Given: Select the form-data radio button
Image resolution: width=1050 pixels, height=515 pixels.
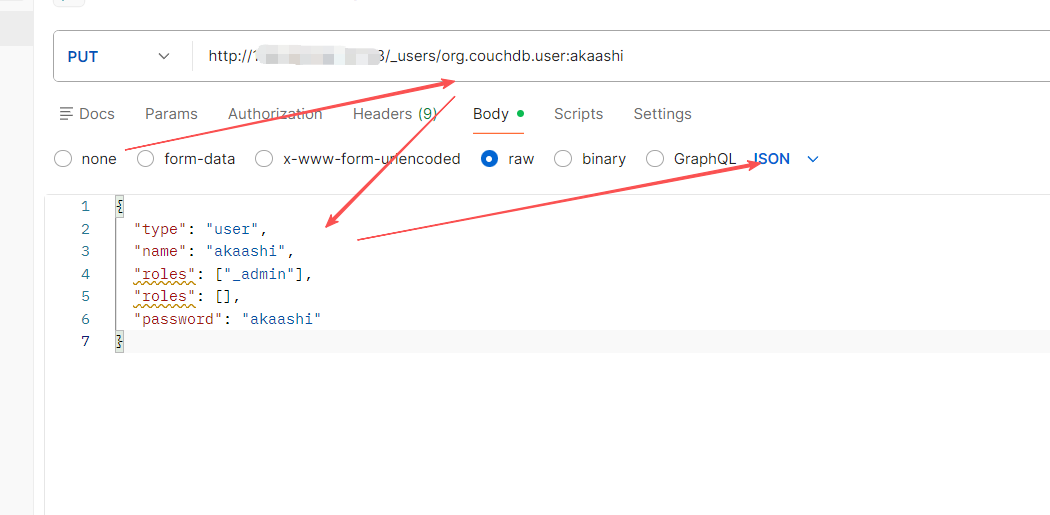Looking at the screenshot, I should [145, 159].
